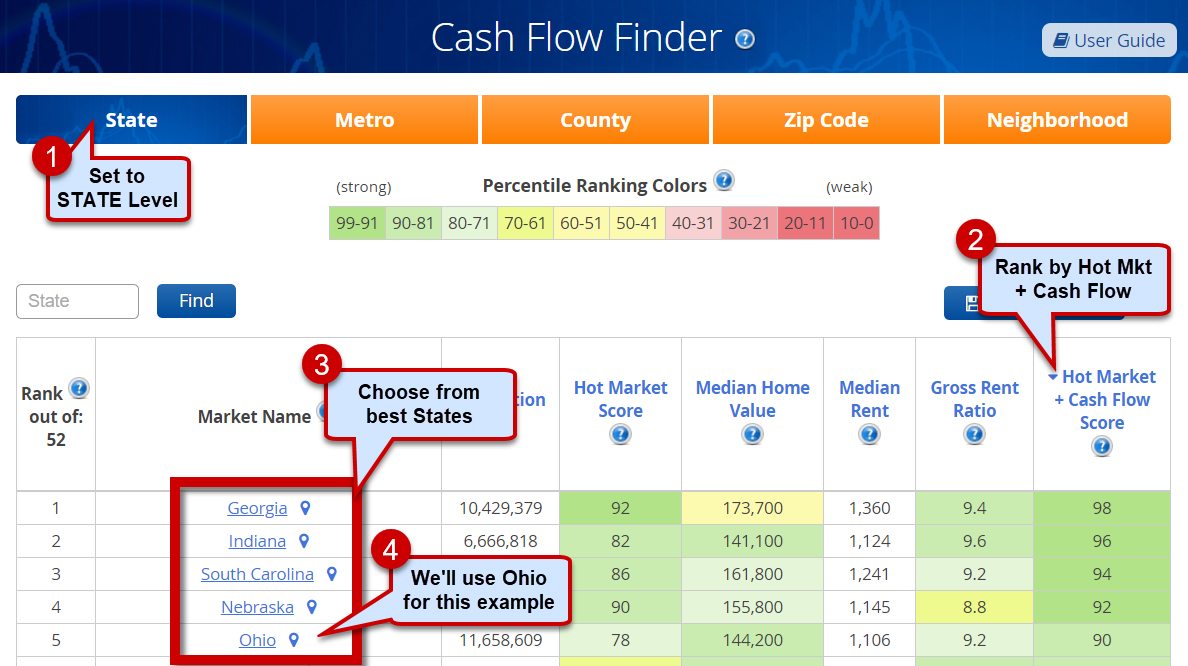Viewport: 1188px width, 666px height.
Task: Select the 40-31 percentile color swatch
Action: point(693,223)
